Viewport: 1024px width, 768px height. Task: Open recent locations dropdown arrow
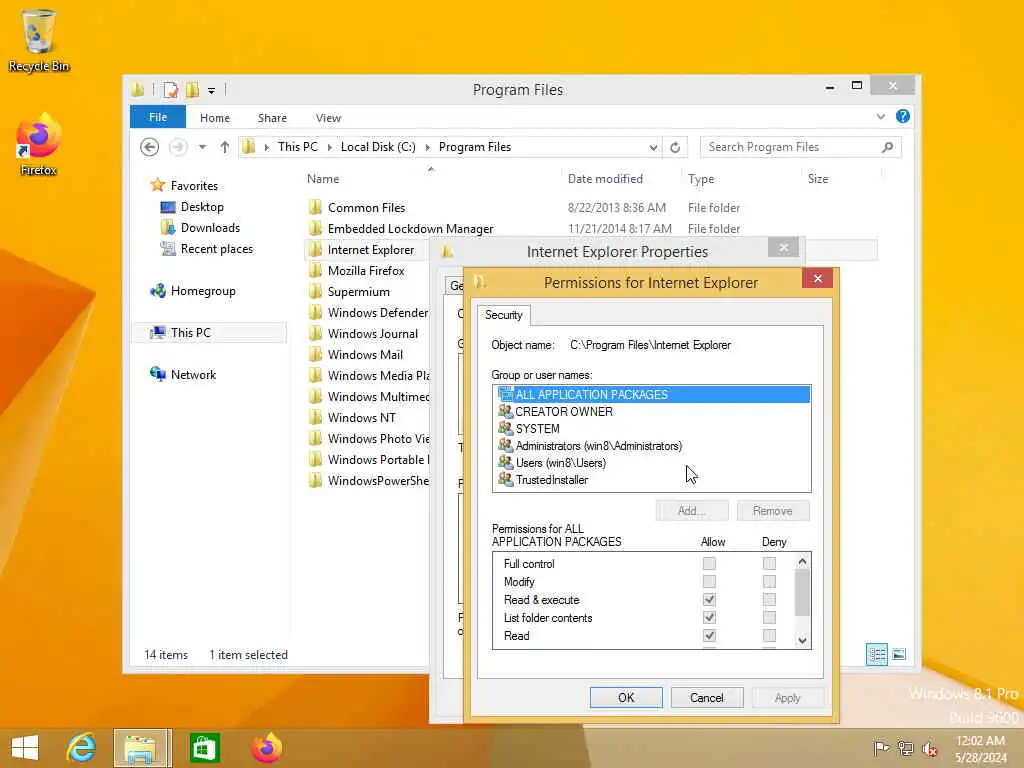tap(202, 147)
